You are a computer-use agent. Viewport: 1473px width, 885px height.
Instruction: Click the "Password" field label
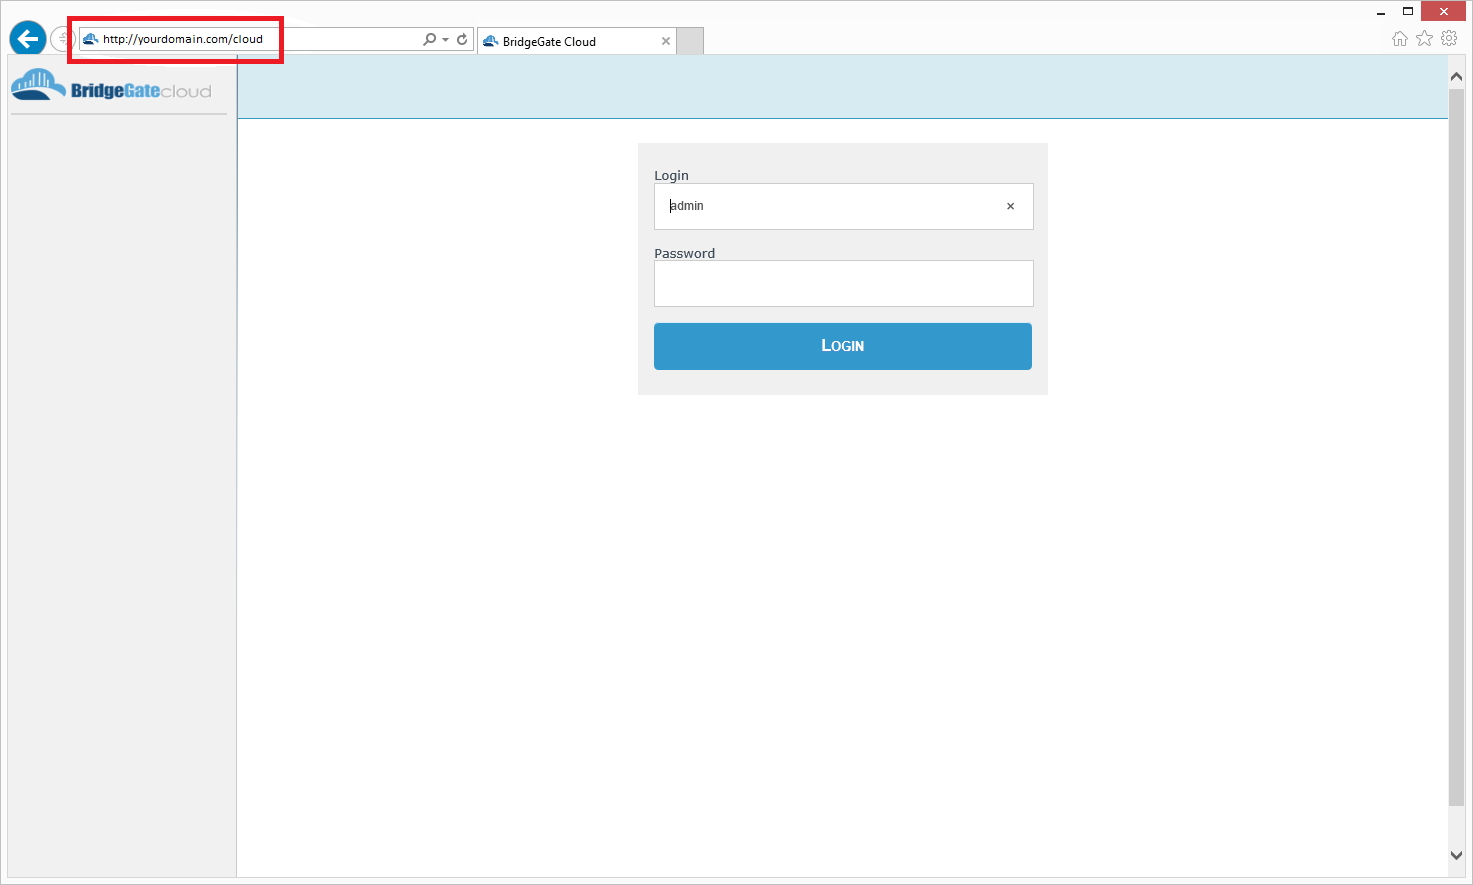[x=685, y=253]
